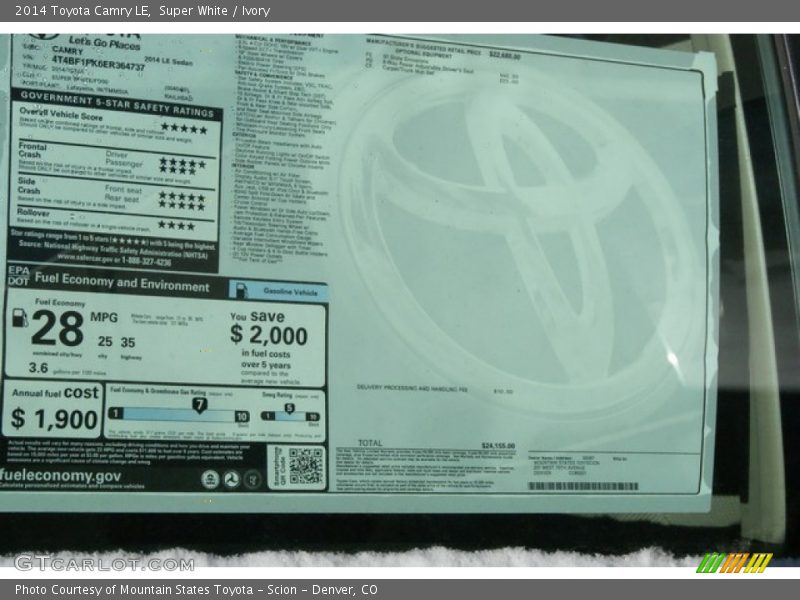Click the fueleconomy.gov web address
The image size is (800, 600).
coord(61,476)
